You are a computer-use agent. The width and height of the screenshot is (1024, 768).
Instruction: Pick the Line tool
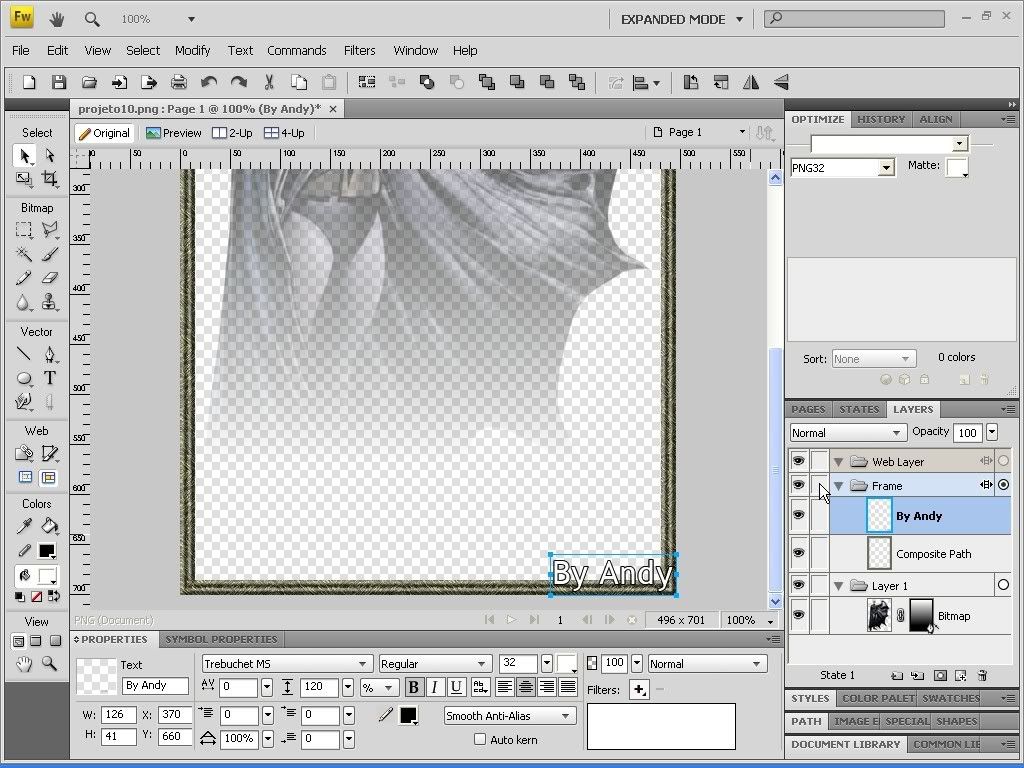pyautogui.click(x=24, y=354)
